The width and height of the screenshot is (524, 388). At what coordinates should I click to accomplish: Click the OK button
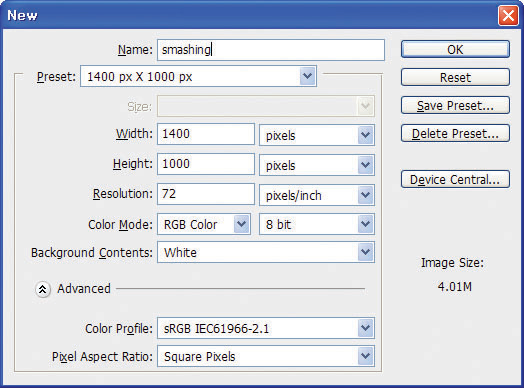pyautogui.click(x=455, y=49)
